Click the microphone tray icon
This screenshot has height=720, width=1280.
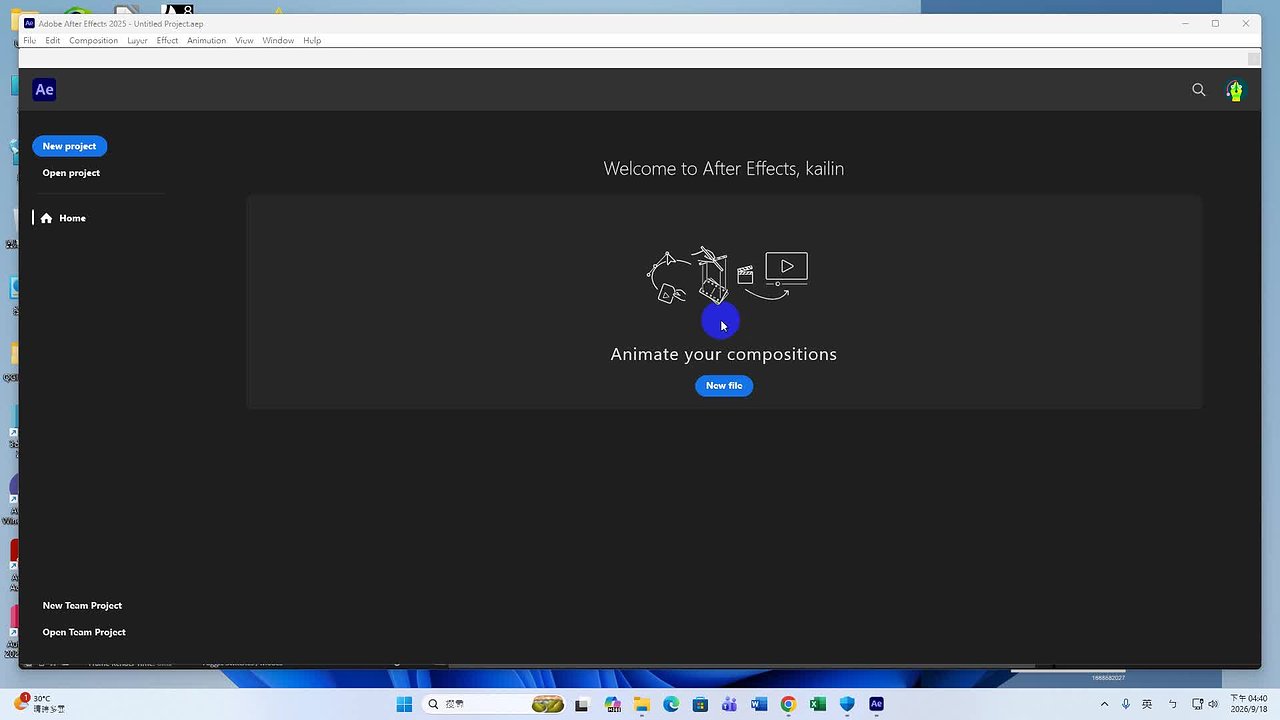pyautogui.click(x=1126, y=704)
